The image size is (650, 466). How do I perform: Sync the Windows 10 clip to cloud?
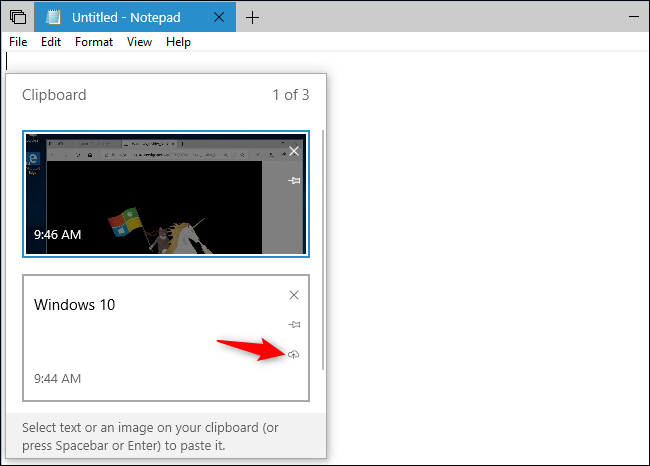point(293,354)
